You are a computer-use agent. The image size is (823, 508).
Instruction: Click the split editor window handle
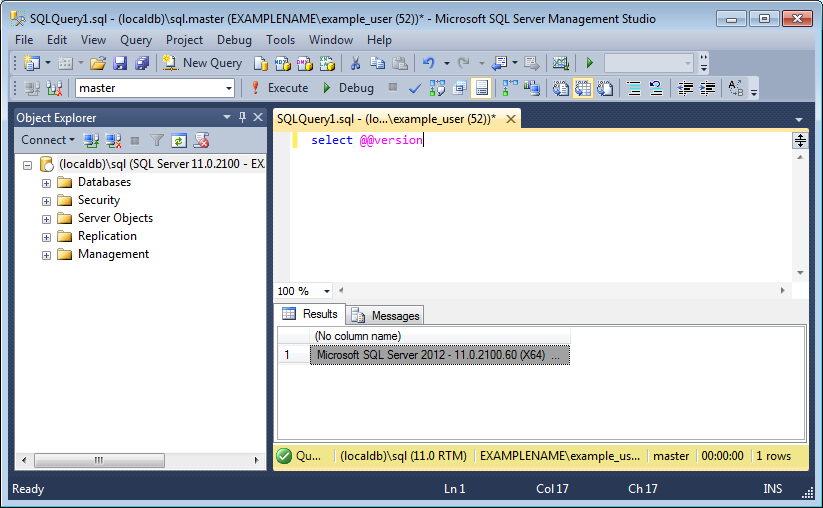click(800, 140)
